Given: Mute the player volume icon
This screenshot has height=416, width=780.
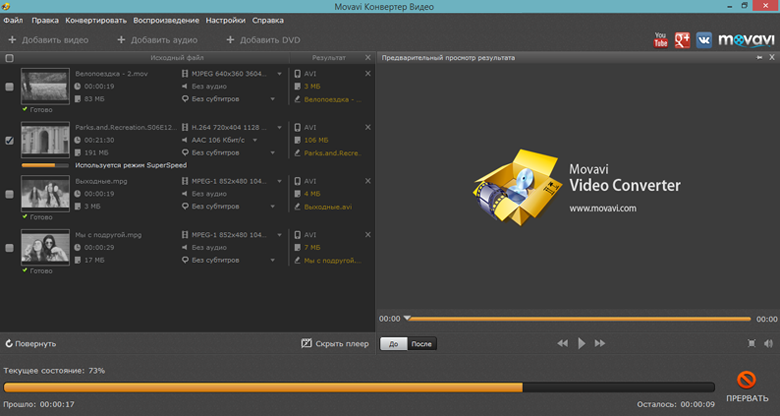Looking at the screenshot, I should point(769,343).
